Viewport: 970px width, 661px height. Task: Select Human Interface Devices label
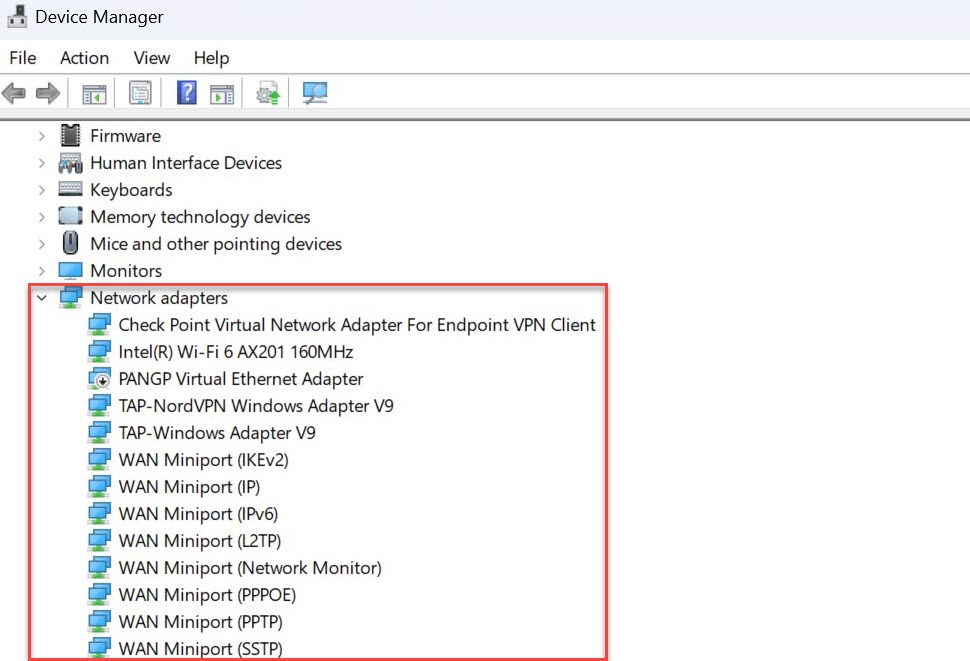pyautogui.click(x=186, y=163)
